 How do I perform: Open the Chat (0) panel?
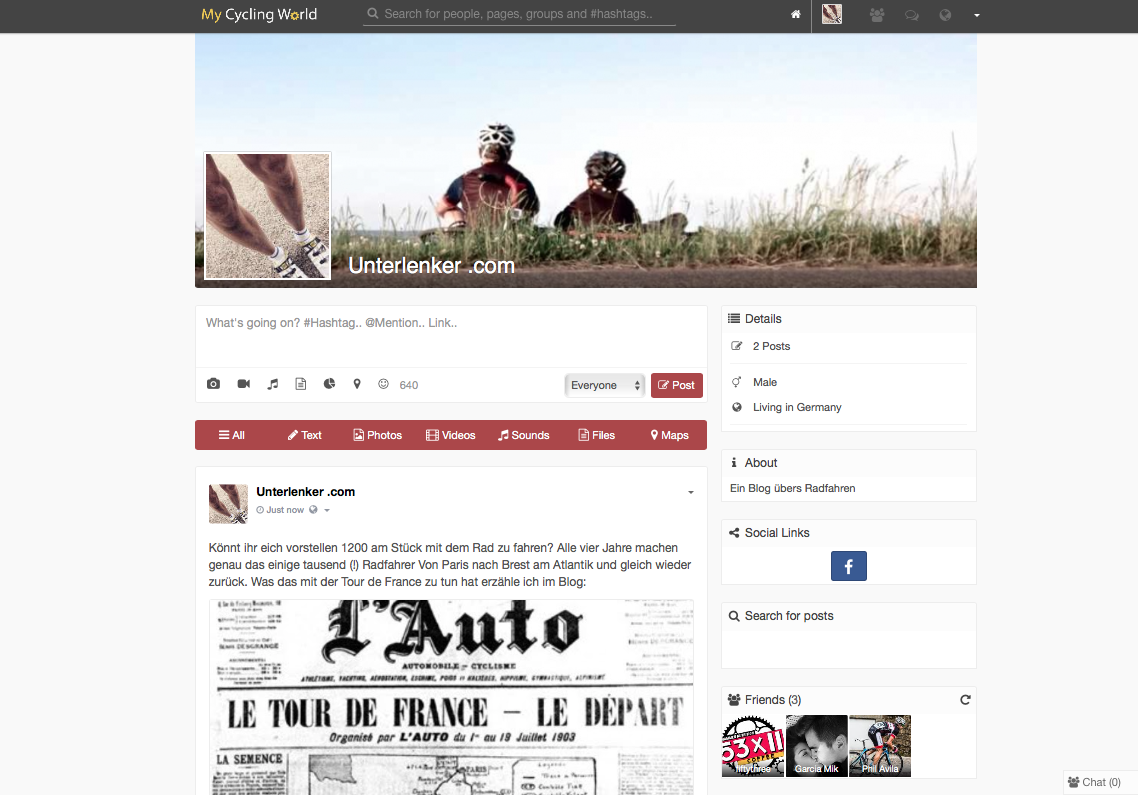[x=1100, y=782]
